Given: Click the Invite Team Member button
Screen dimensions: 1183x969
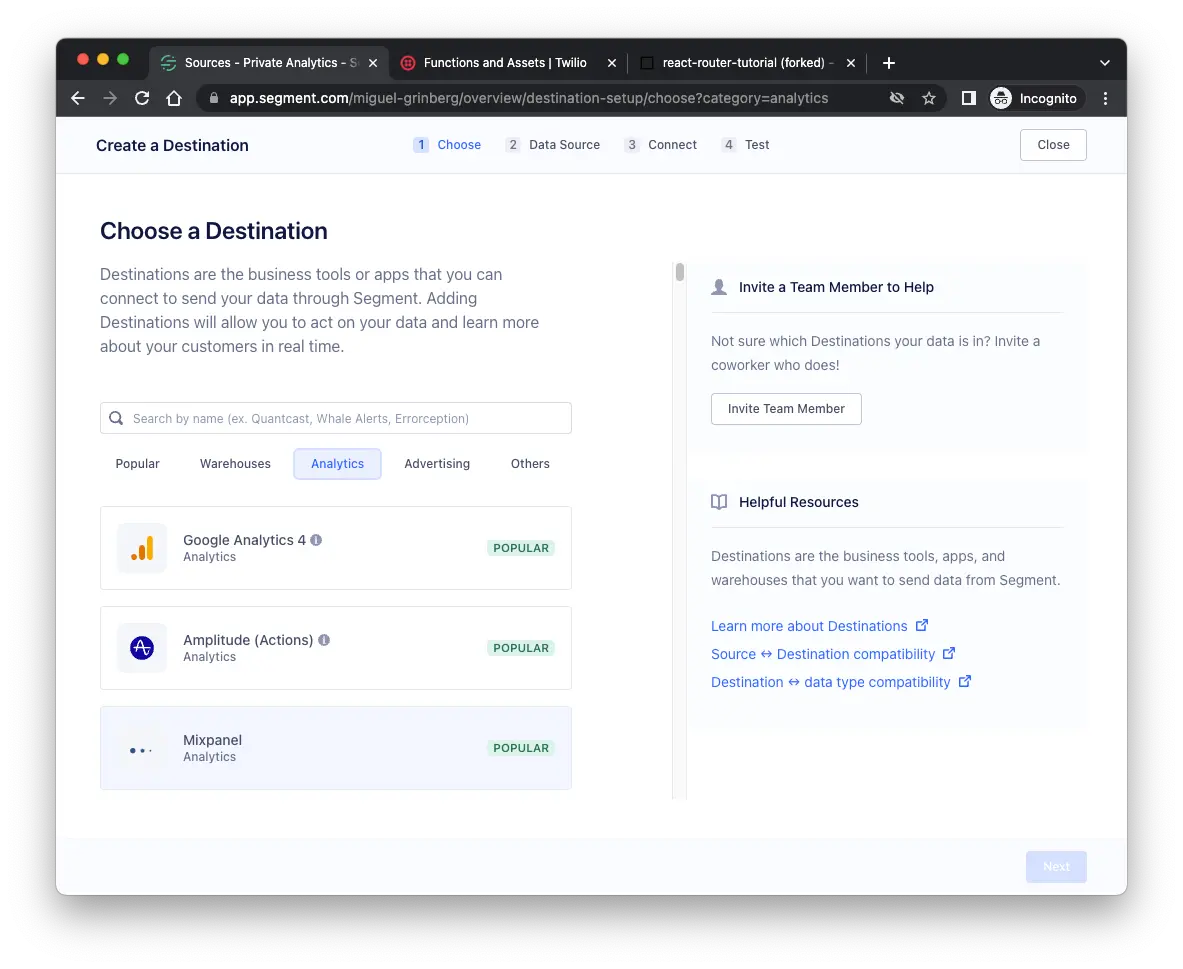Looking at the screenshot, I should [786, 409].
